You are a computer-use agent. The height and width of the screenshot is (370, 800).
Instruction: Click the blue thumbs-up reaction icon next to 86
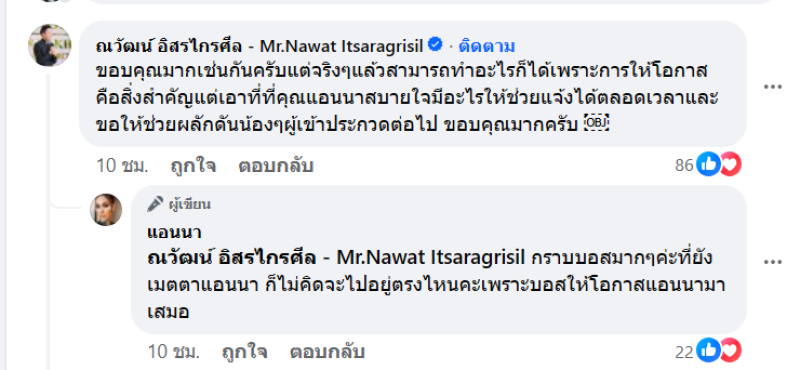(x=708, y=164)
